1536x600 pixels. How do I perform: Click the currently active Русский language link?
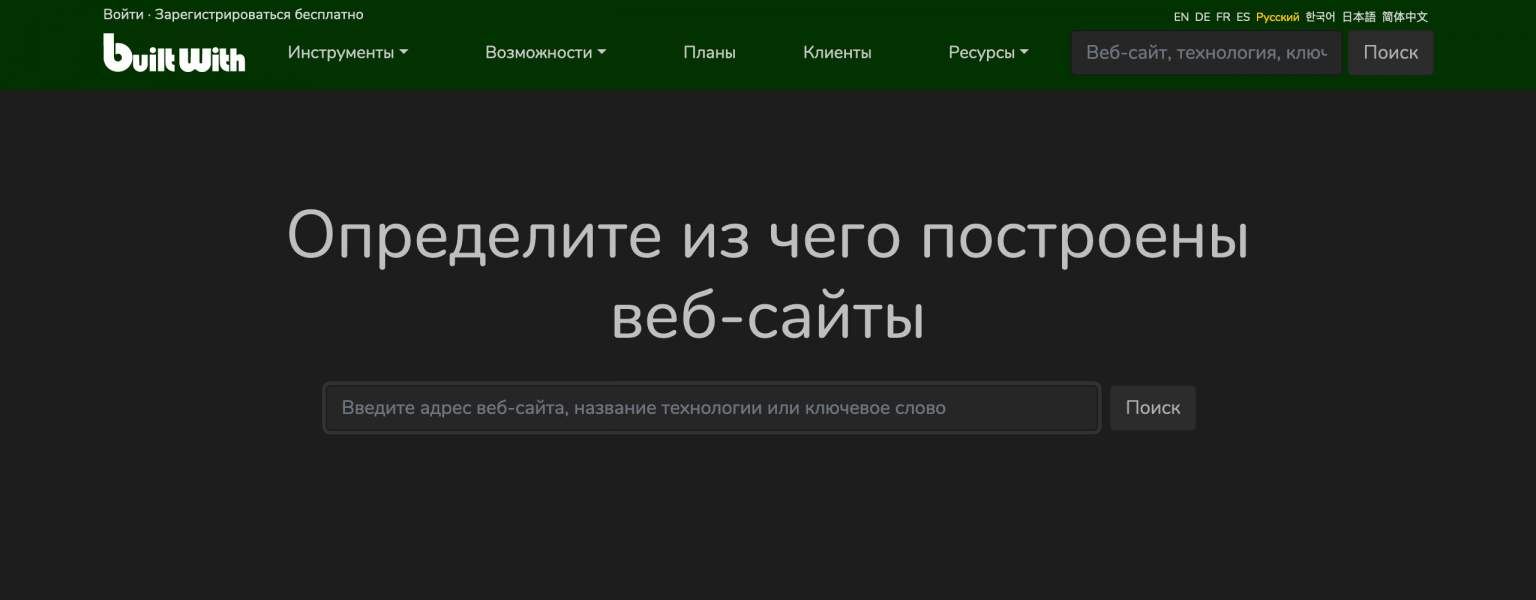click(x=1278, y=16)
